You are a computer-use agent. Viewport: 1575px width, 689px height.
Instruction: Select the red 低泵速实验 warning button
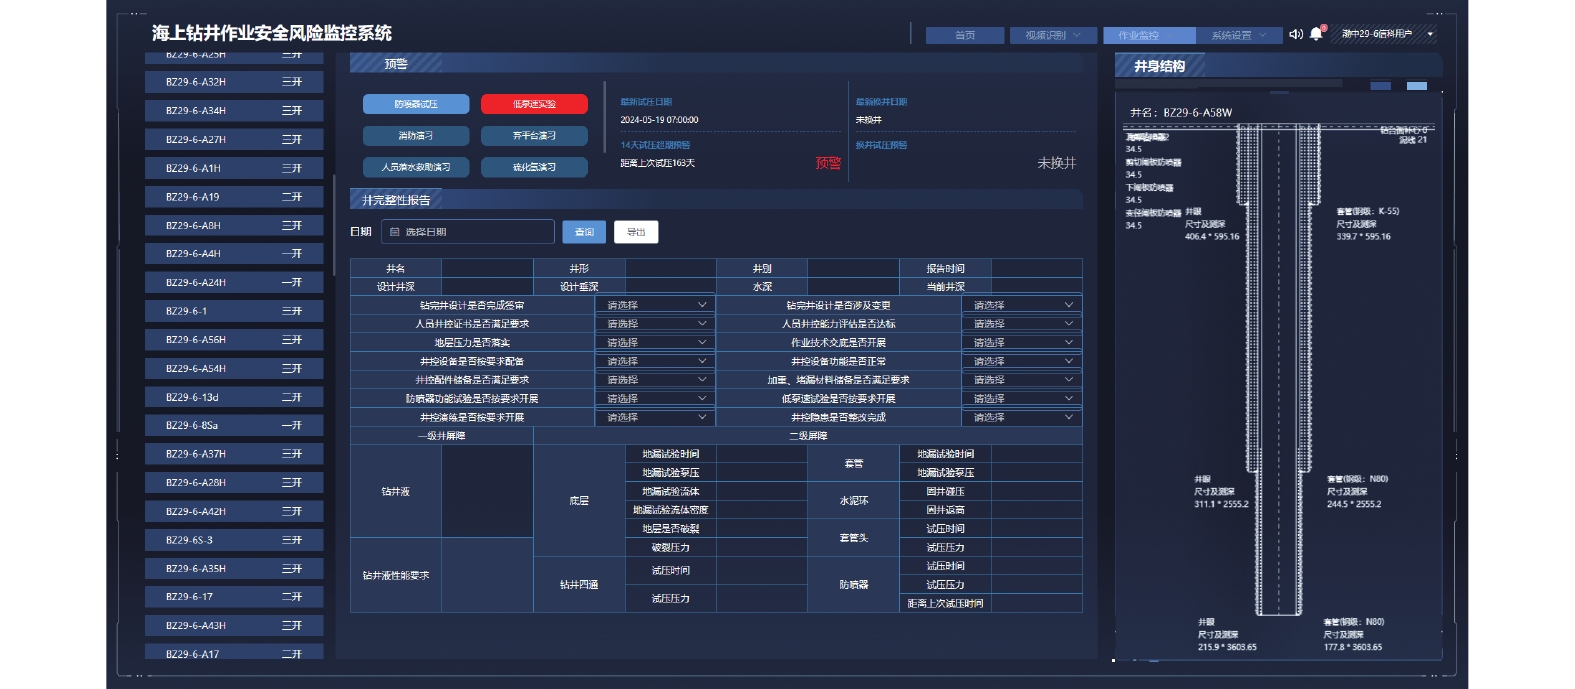click(x=534, y=104)
